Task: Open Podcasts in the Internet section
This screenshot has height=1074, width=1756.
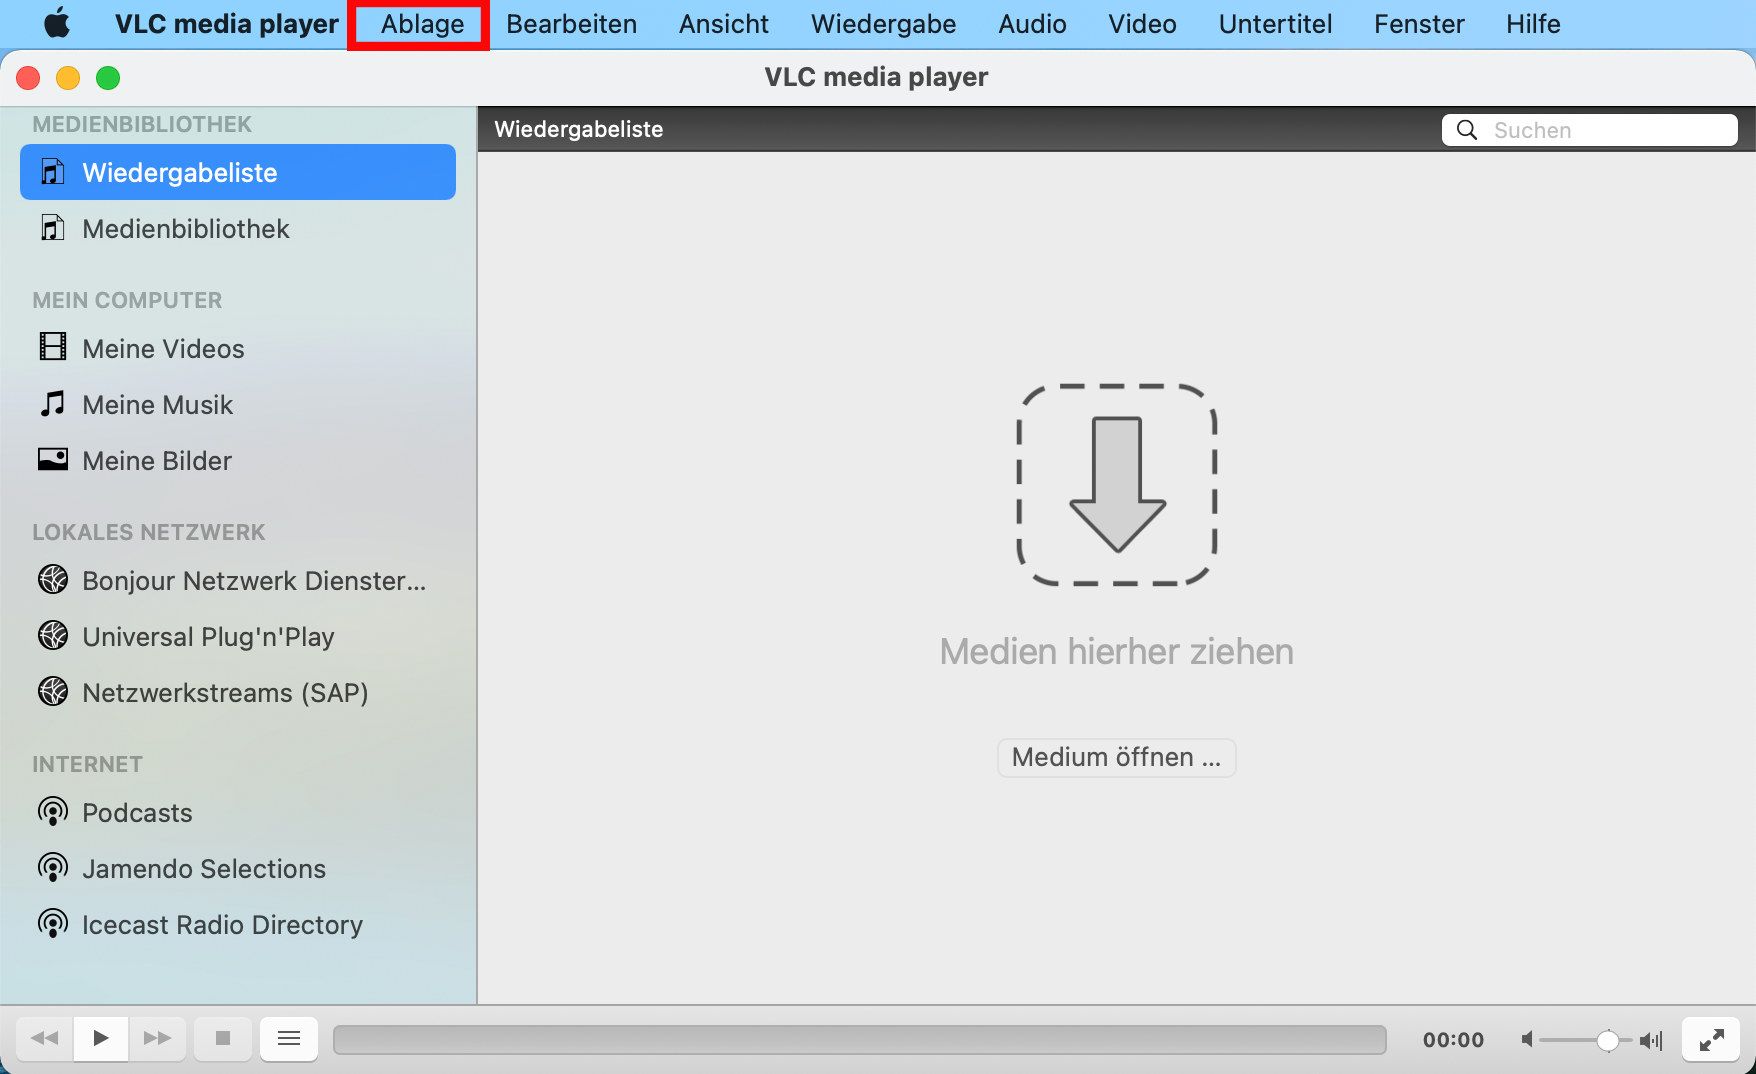Action: 137,812
